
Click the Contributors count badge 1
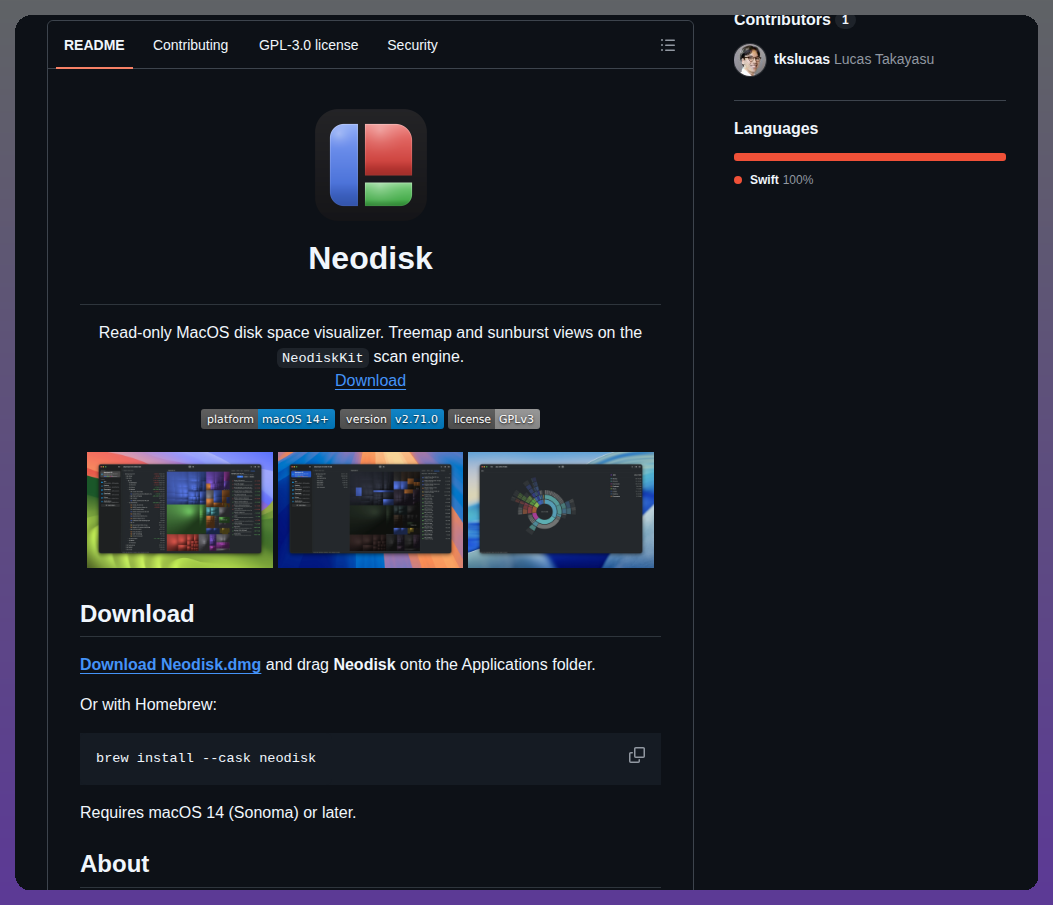click(x=845, y=21)
